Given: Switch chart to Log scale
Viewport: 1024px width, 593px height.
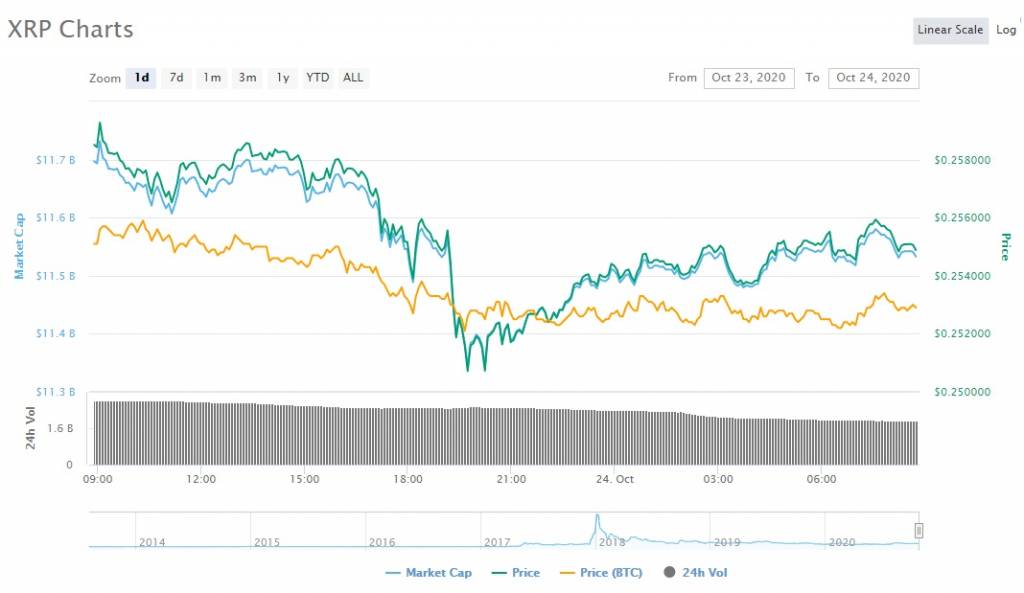Looking at the screenshot, I should [x=1006, y=30].
